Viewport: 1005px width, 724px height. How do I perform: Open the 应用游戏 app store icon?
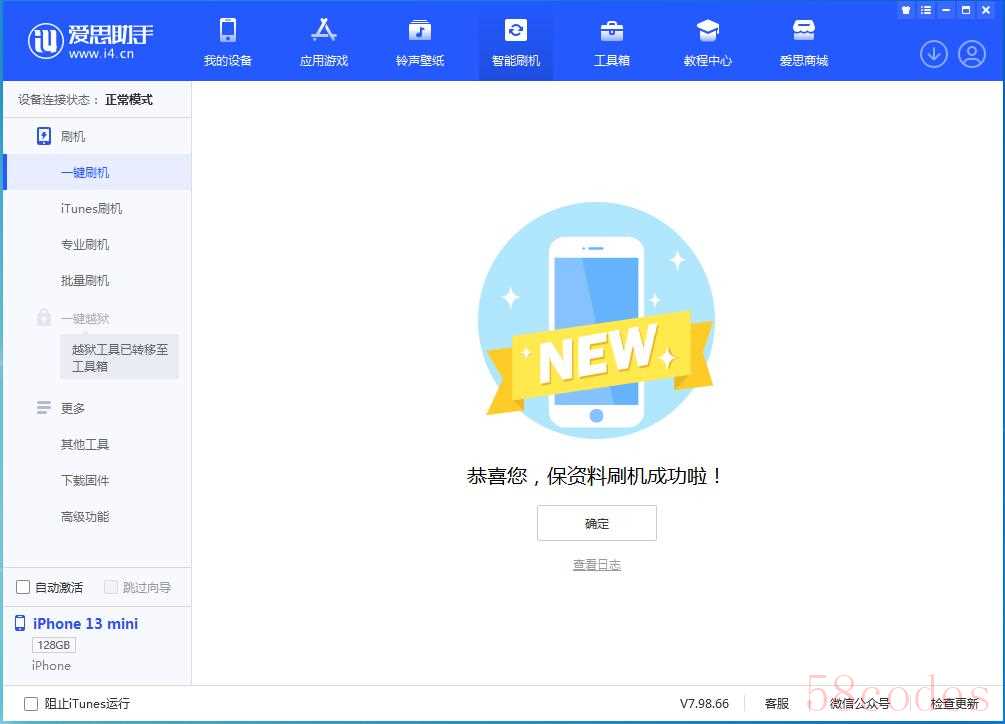pos(324,31)
